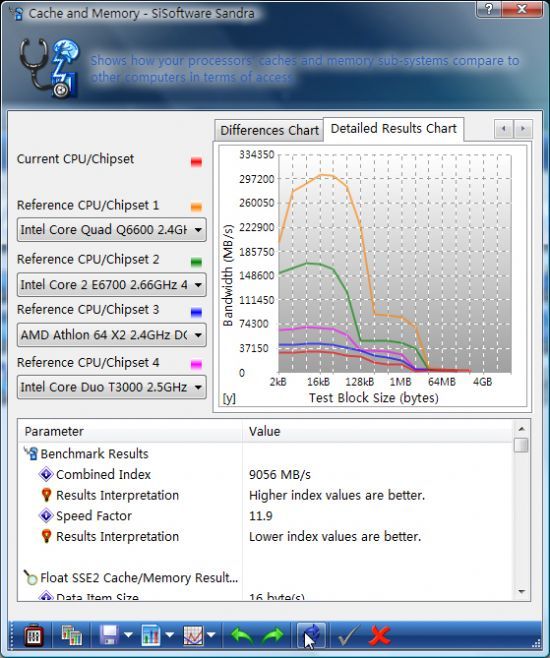This screenshot has height=658, width=550.
Task: Click the stethoscope Sandra logo icon
Action: click(x=48, y=68)
